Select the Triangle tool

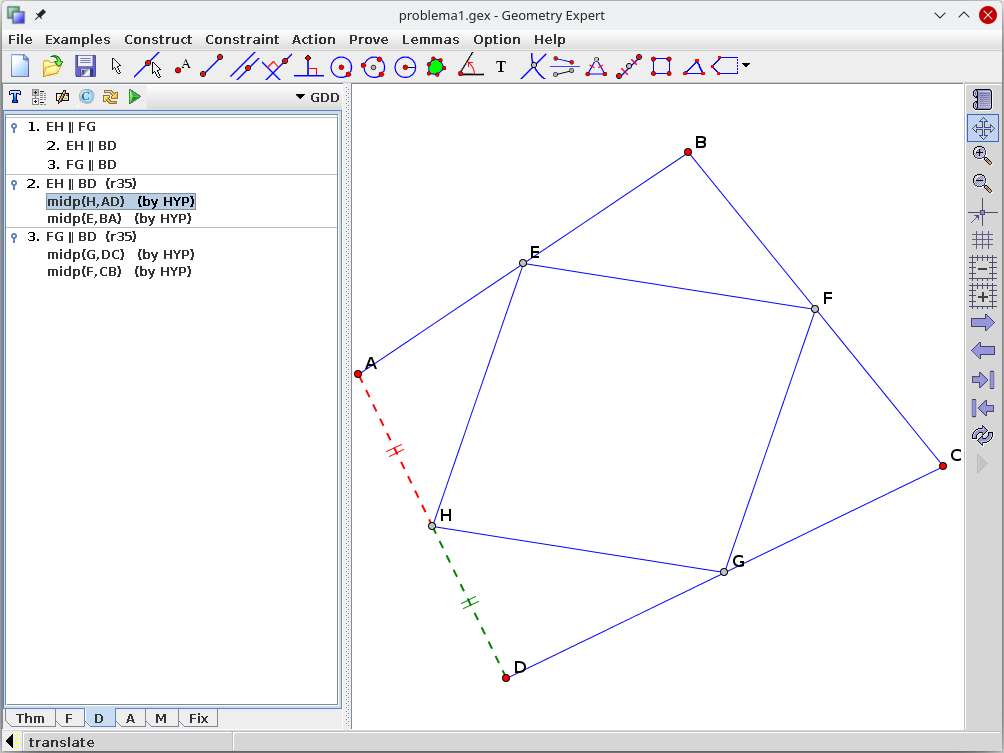pos(693,67)
